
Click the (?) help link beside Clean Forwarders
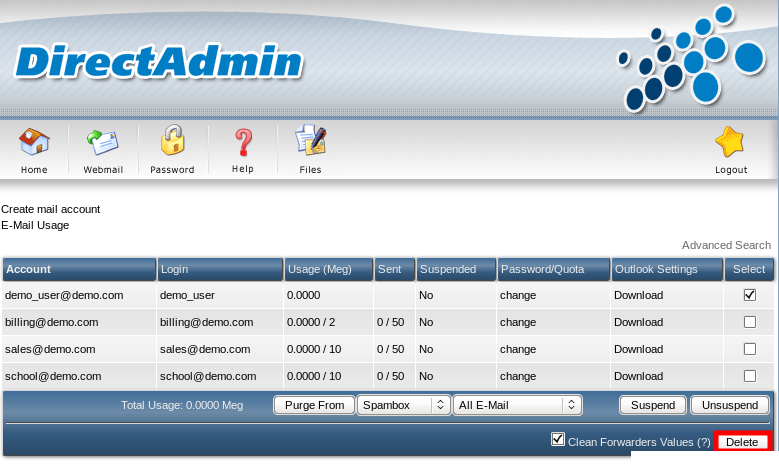[703, 442]
